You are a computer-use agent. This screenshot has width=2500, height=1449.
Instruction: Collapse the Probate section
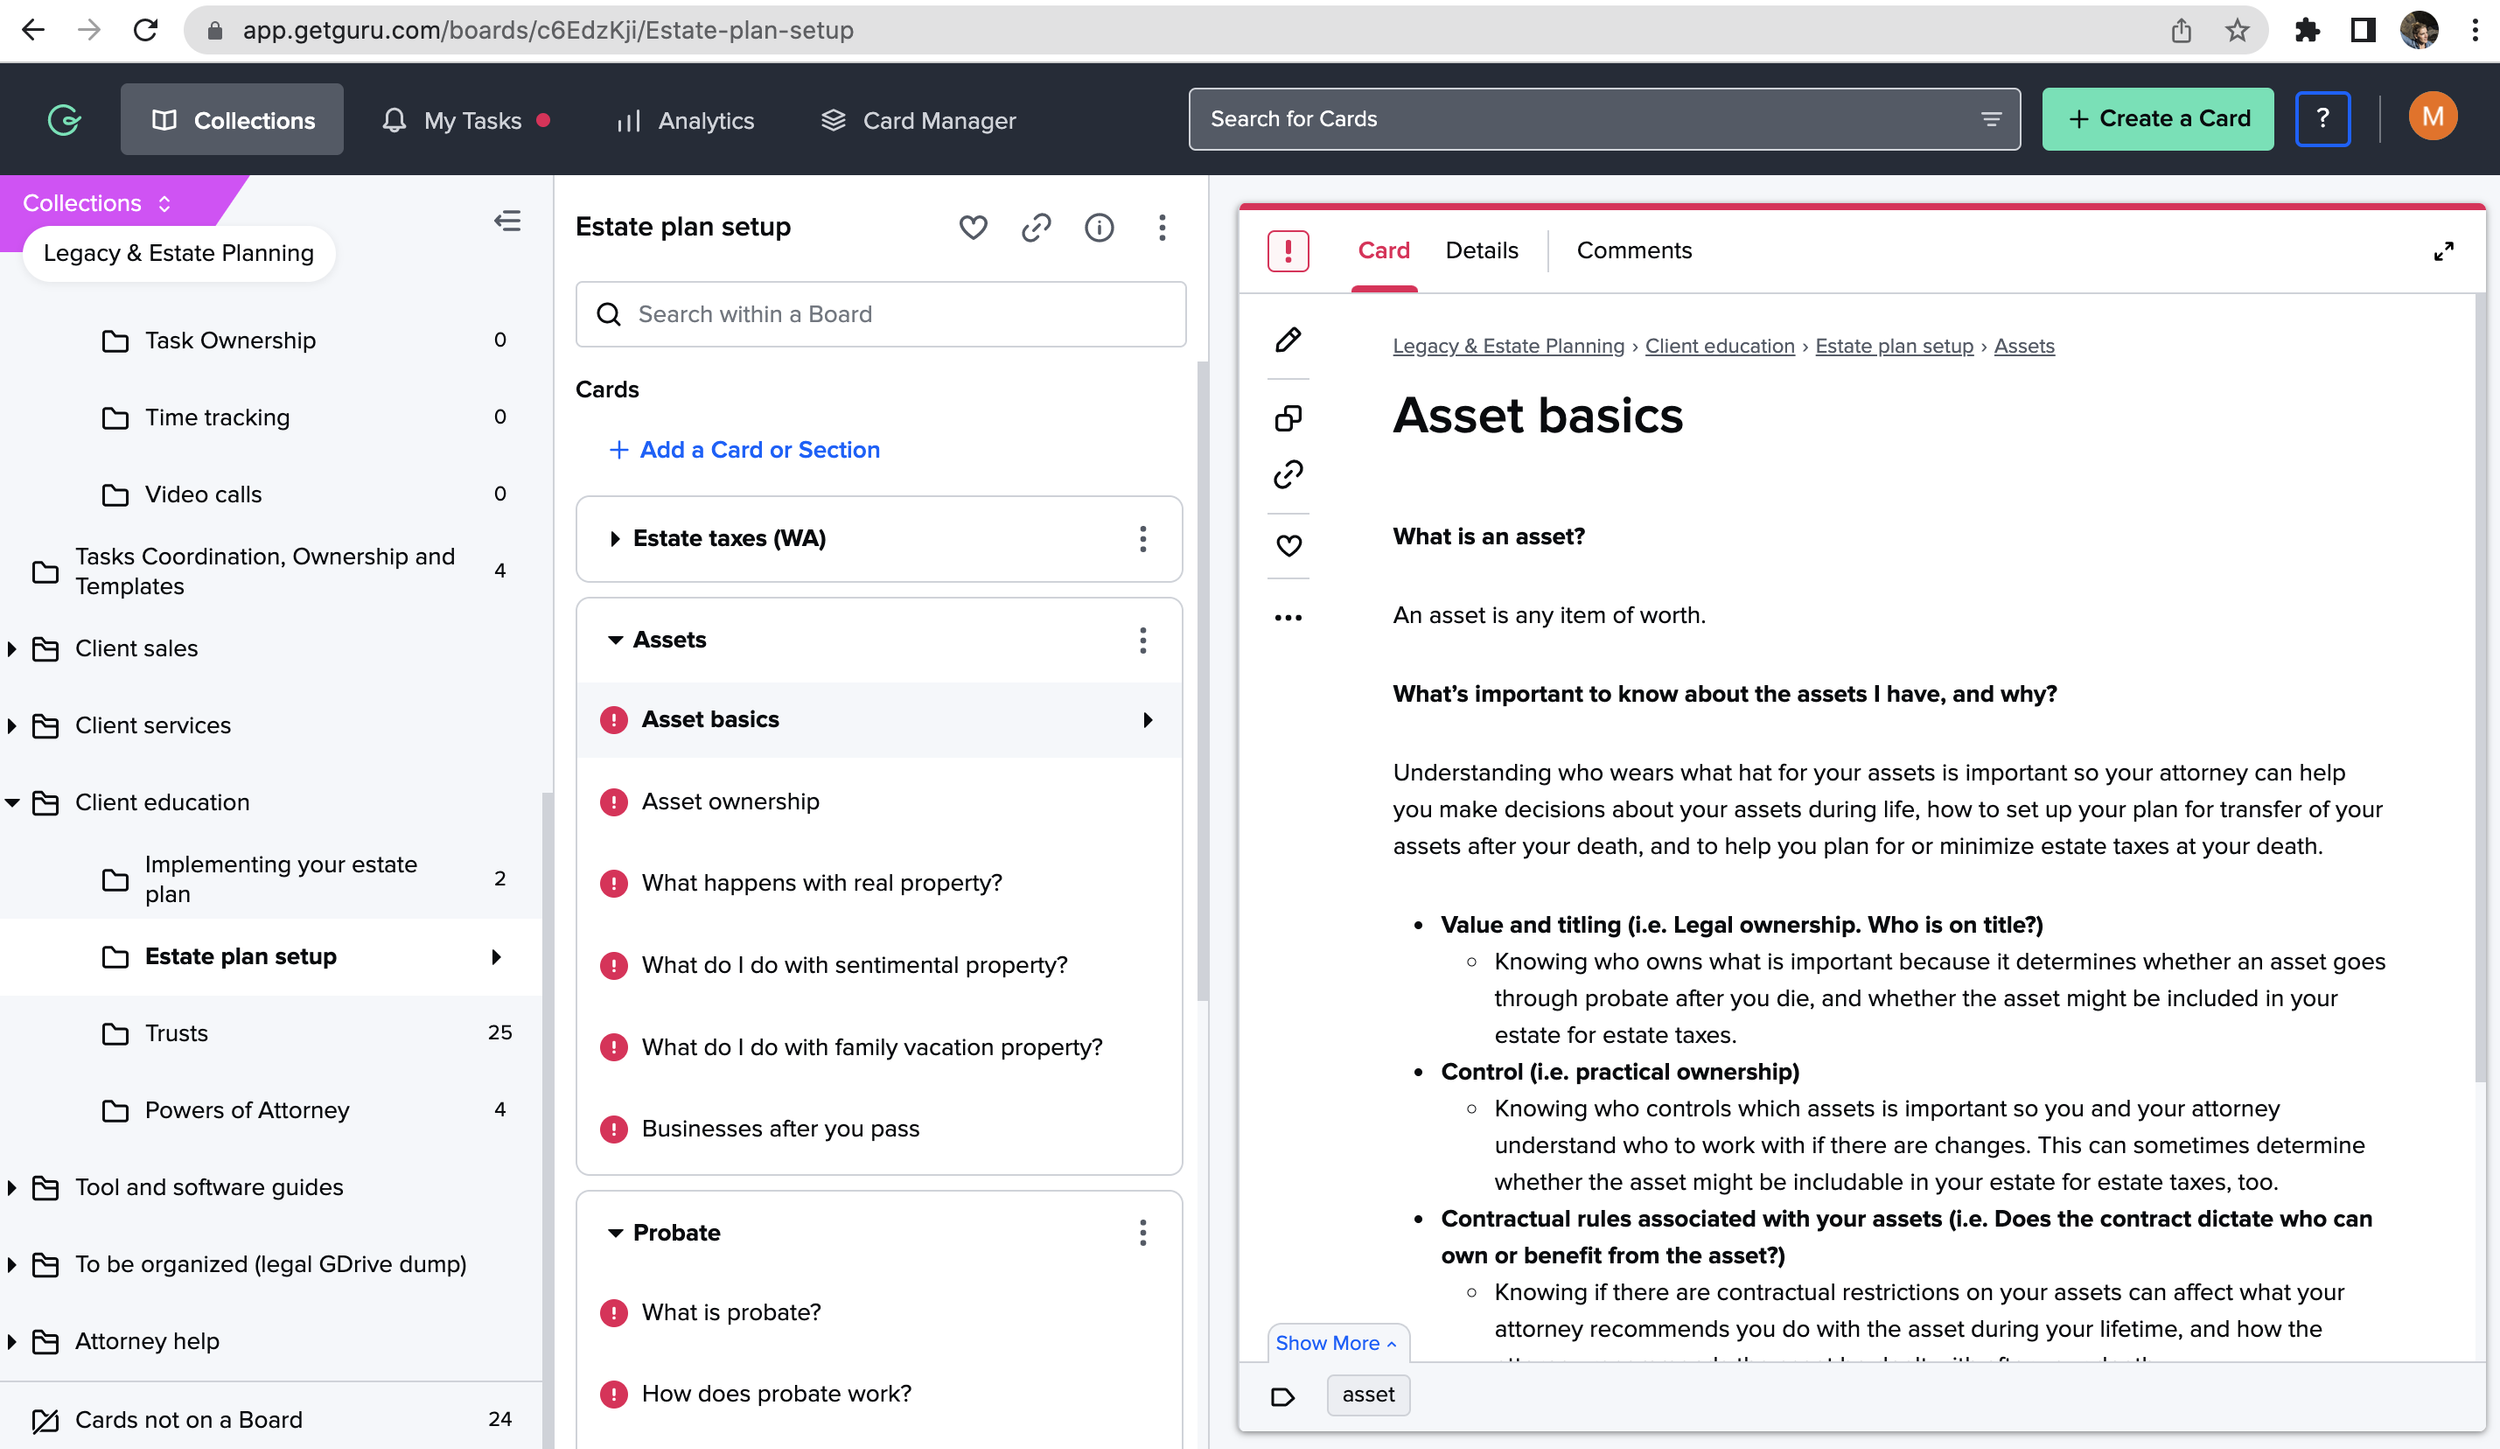(x=615, y=1233)
